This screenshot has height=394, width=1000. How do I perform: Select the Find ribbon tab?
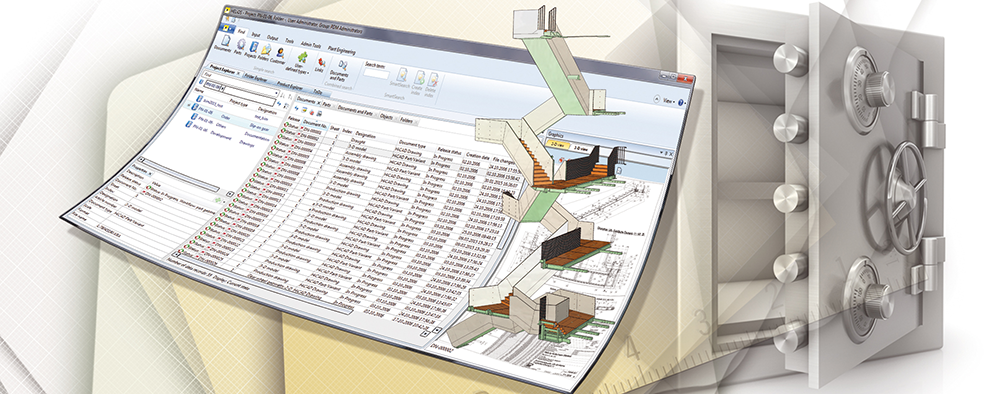[241, 32]
